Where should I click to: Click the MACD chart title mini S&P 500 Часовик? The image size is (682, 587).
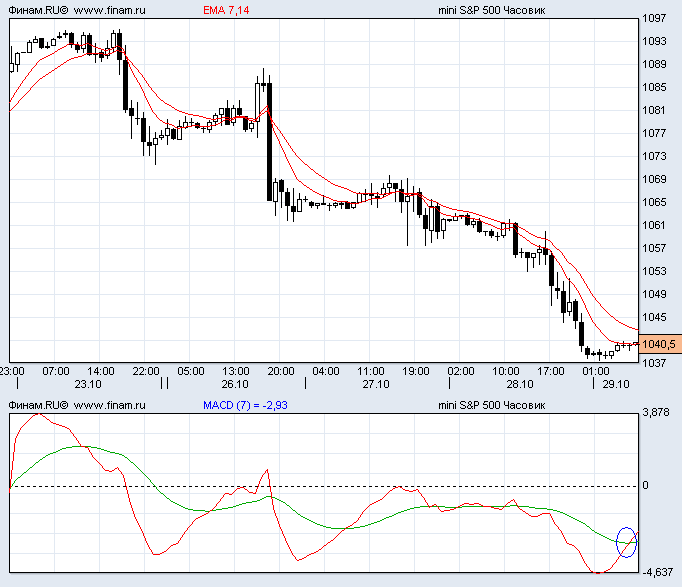(491, 405)
